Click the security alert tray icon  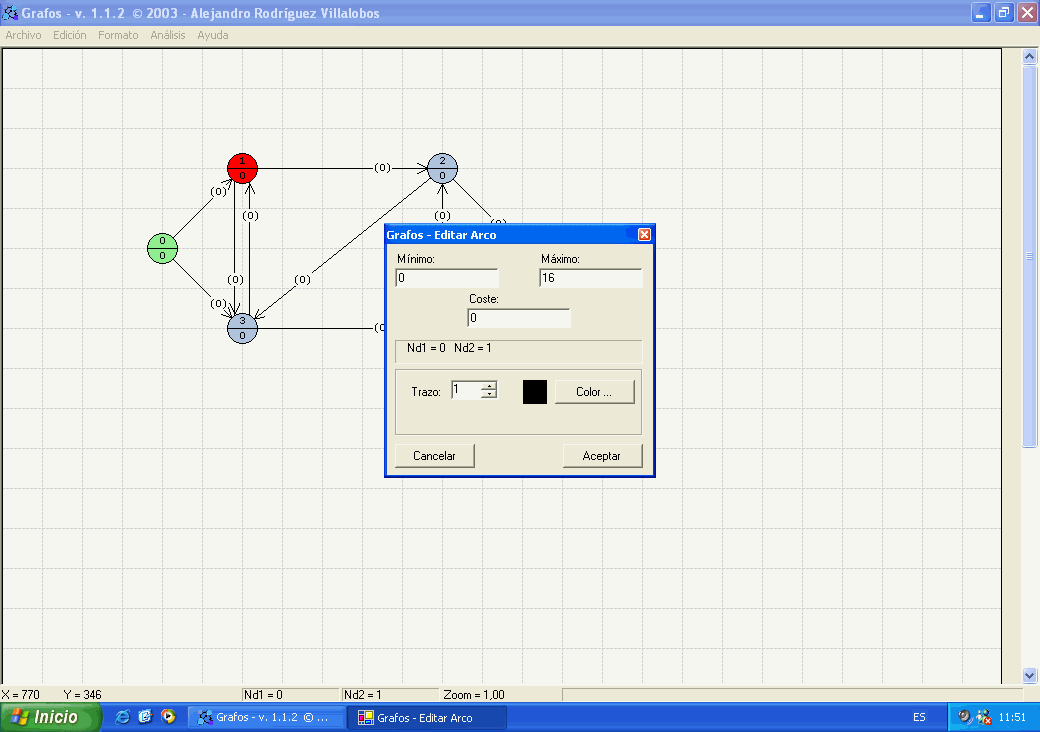point(984,717)
